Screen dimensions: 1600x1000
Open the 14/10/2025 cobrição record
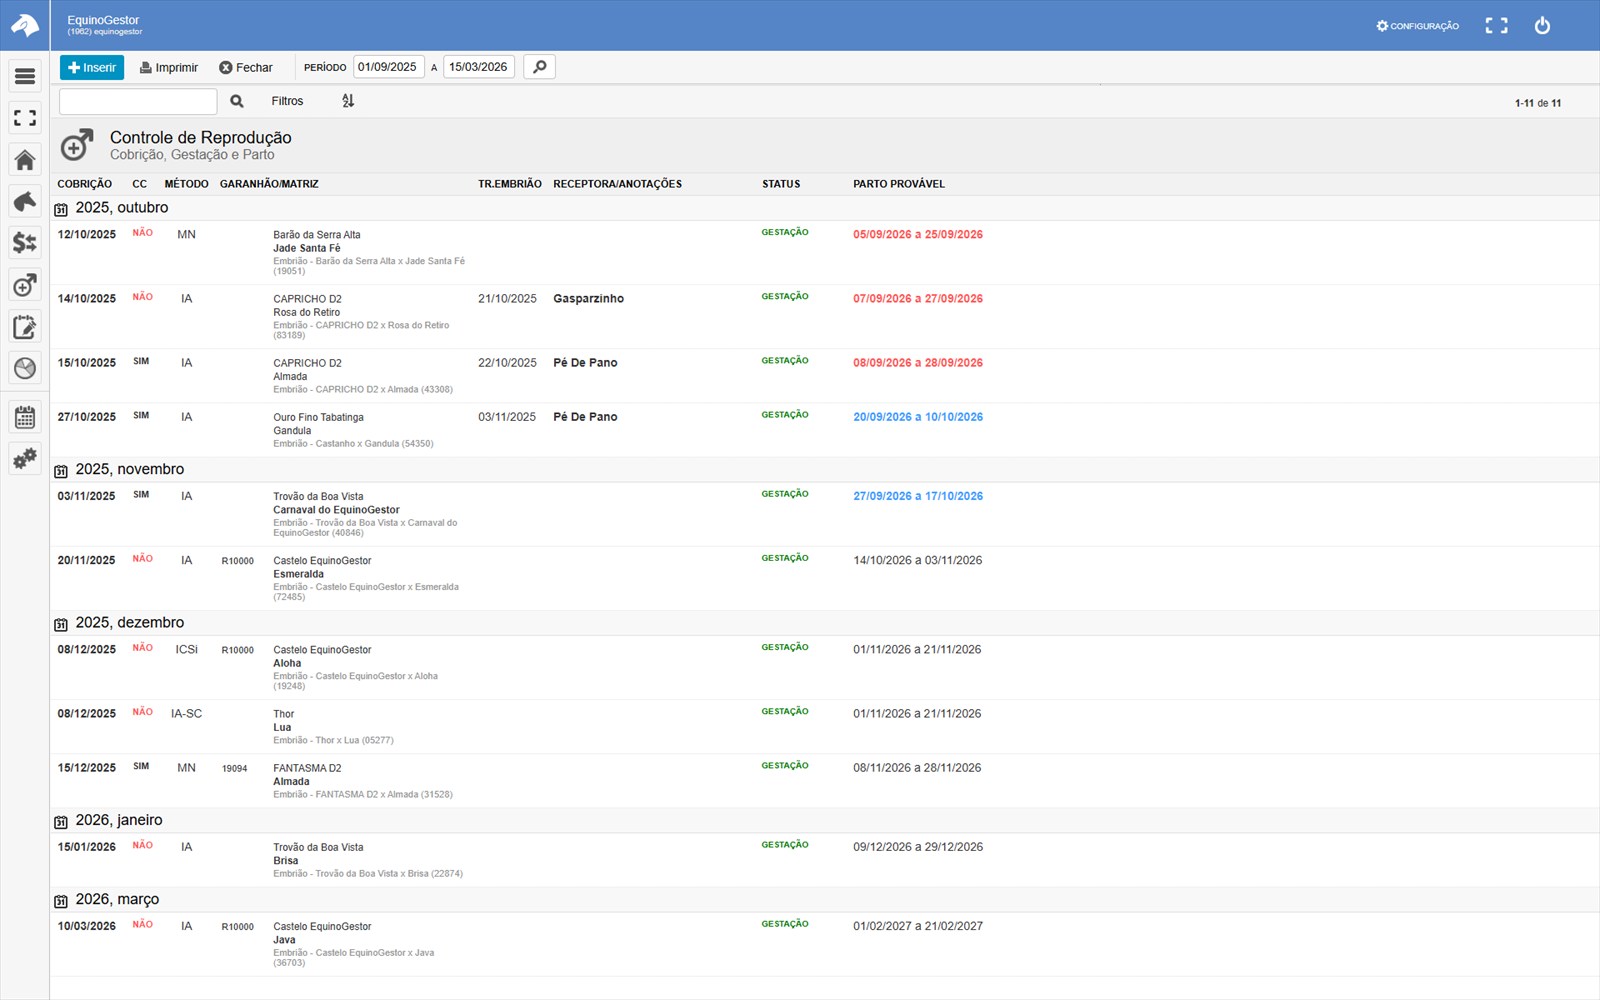[824, 316]
